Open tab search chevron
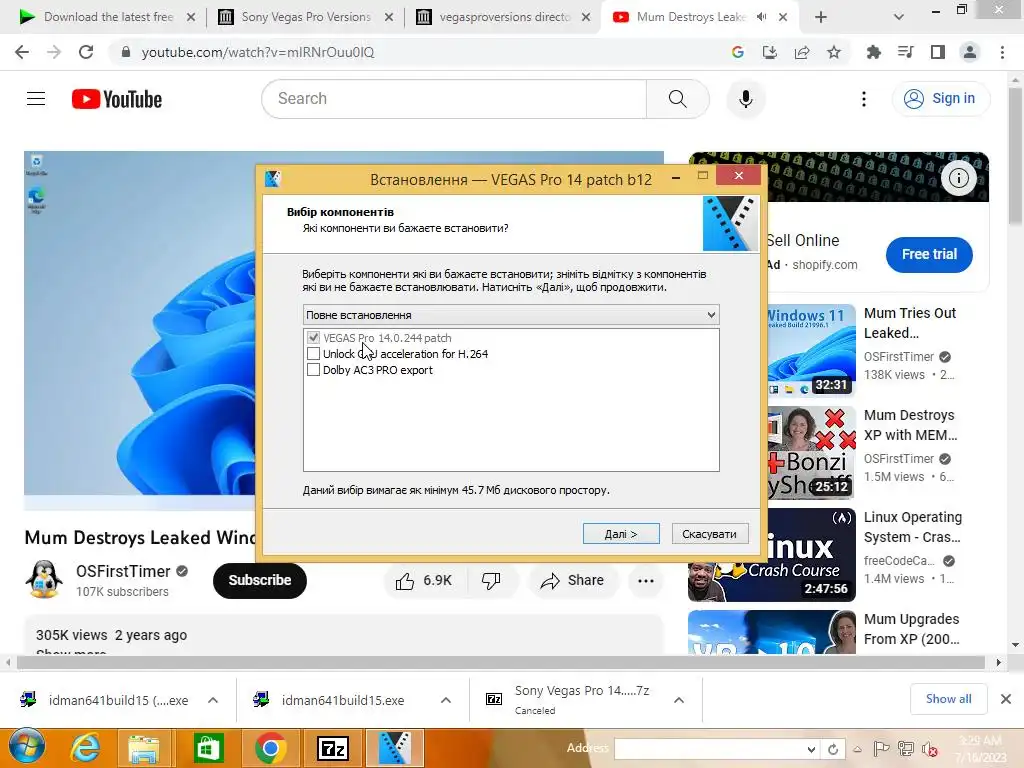This screenshot has height=768, width=1024. 899,17
